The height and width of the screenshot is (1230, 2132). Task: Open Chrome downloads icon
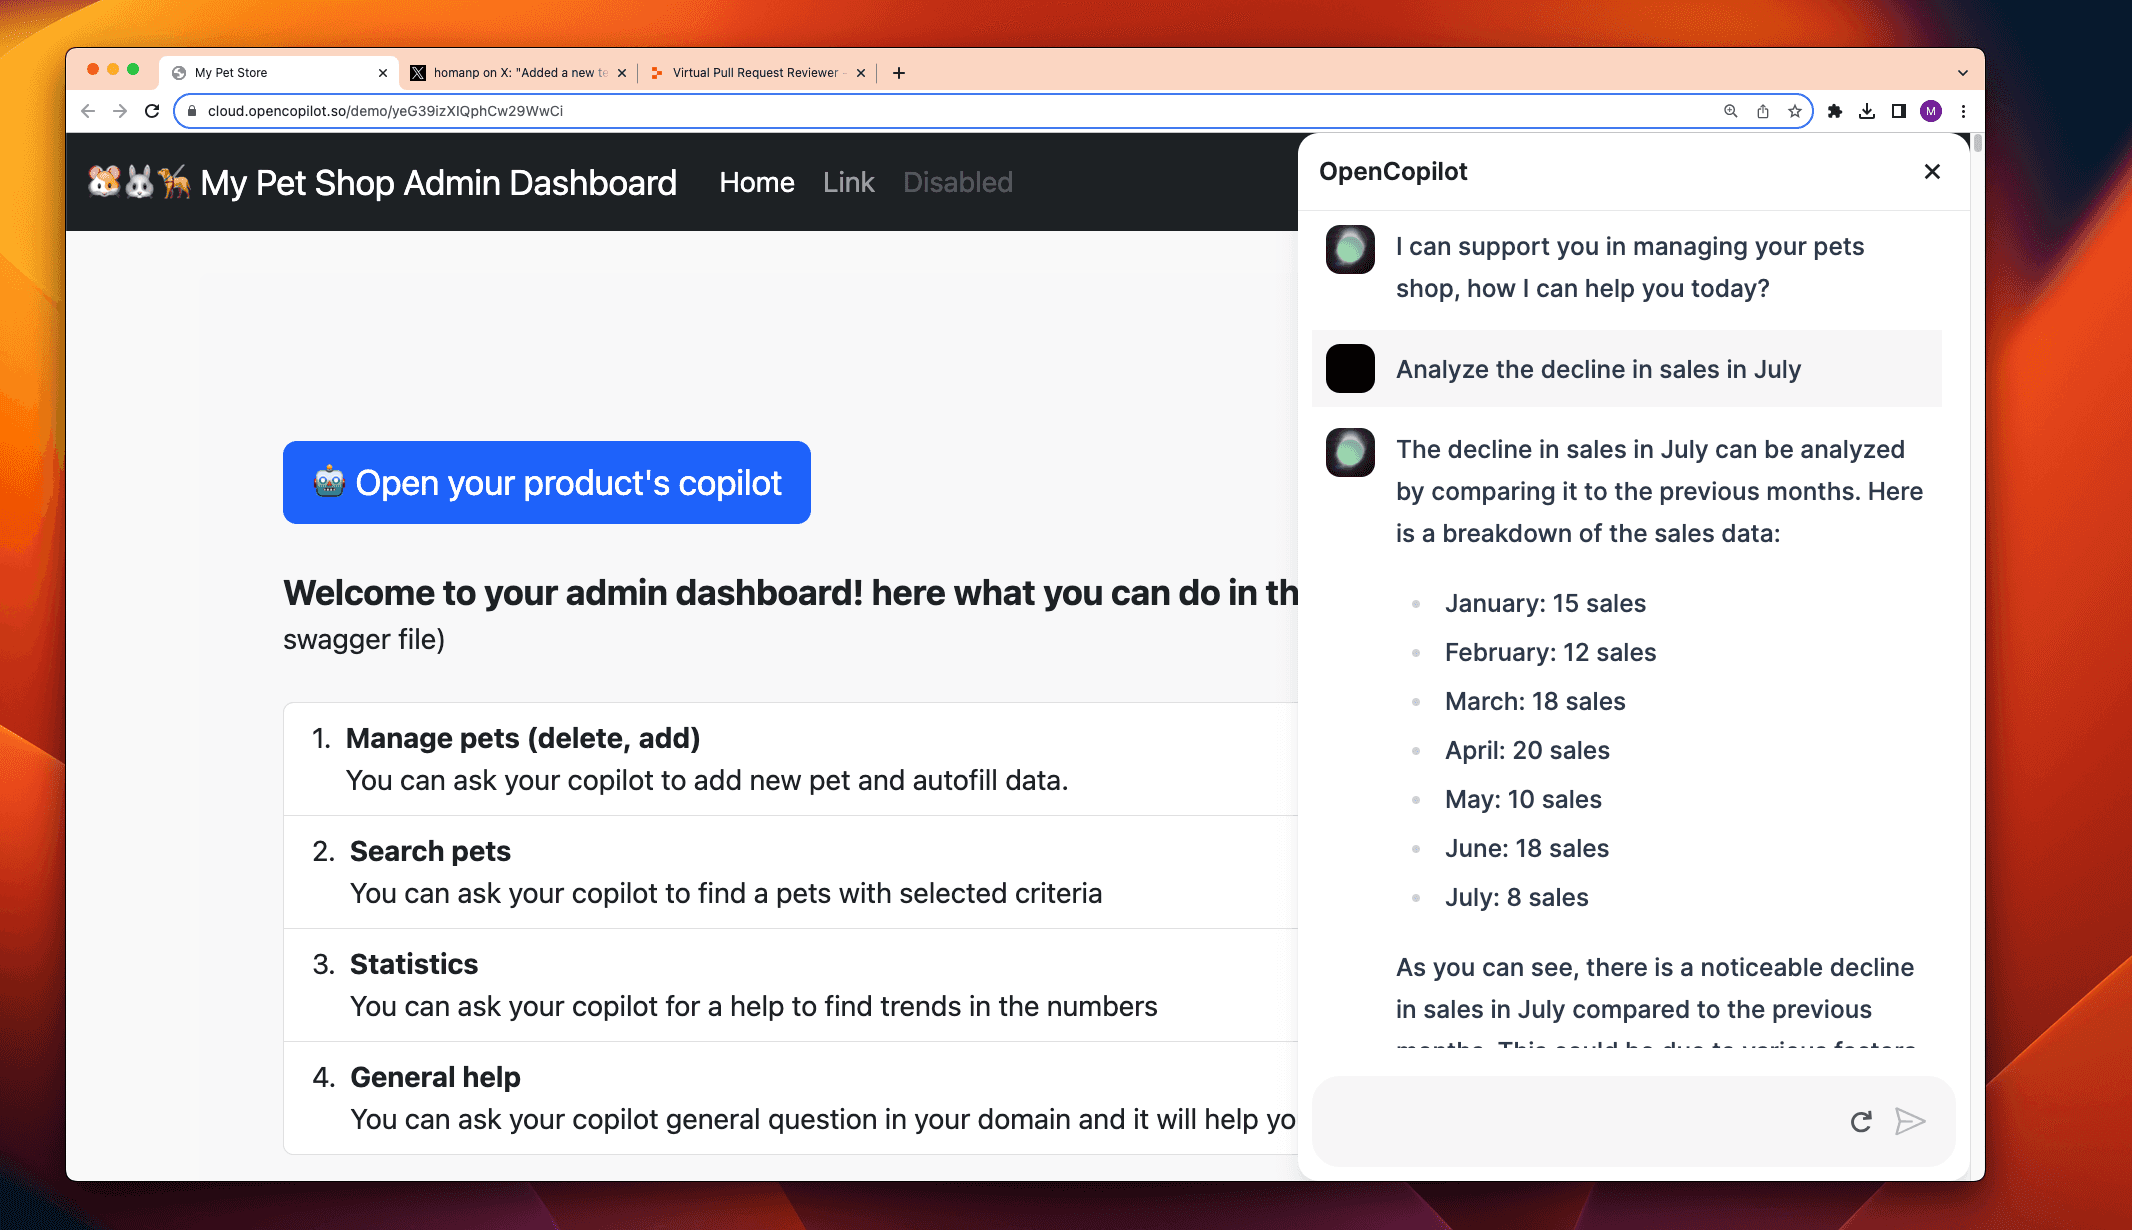pyautogui.click(x=1867, y=111)
